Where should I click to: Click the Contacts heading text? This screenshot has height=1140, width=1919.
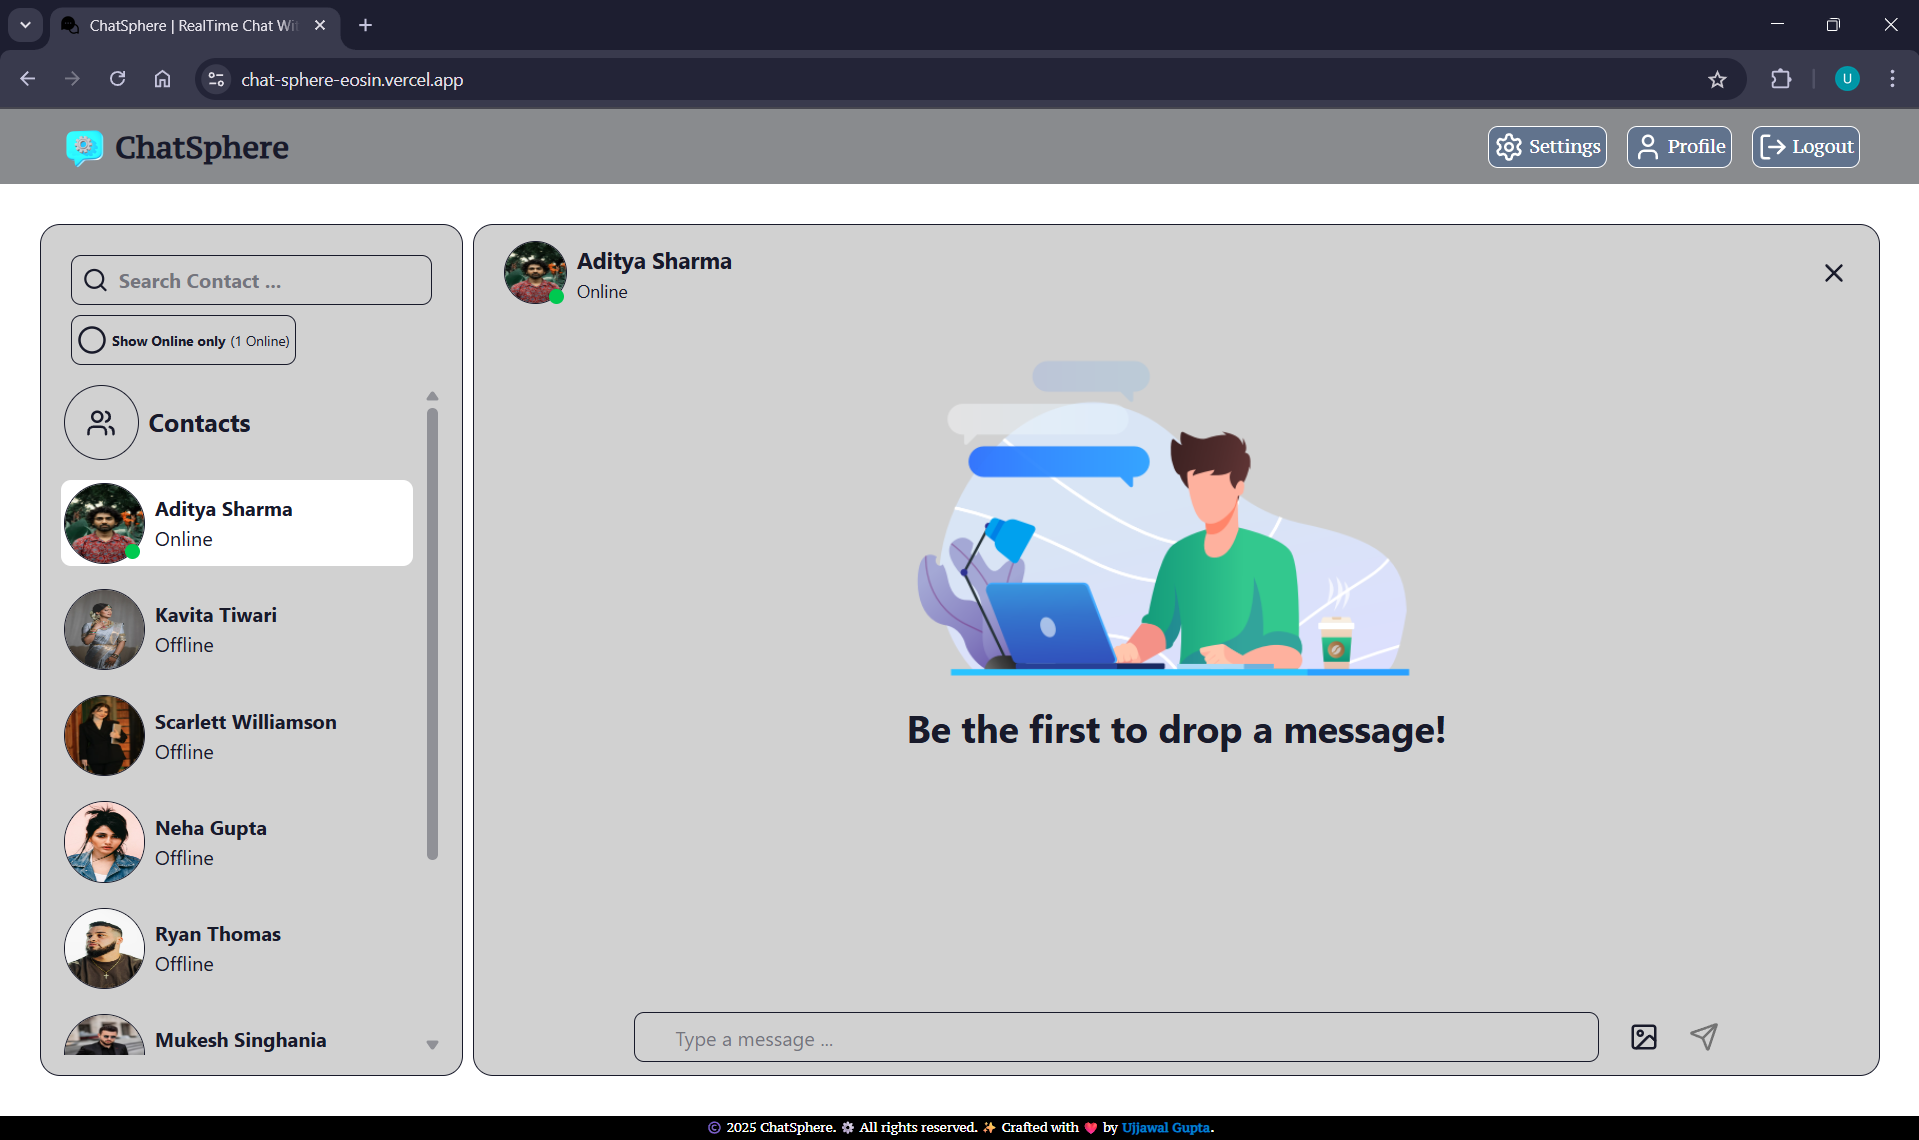click(199, 423)
